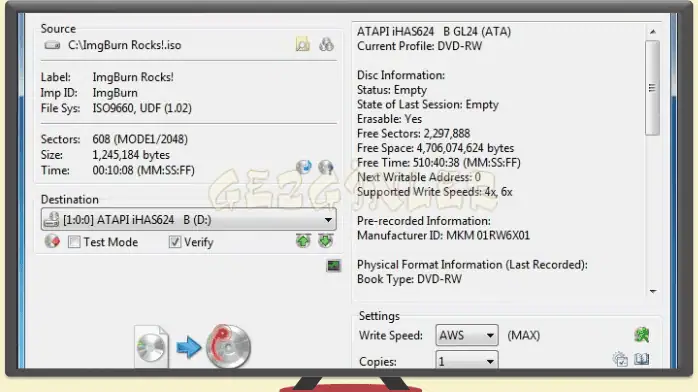Click the source image file disc icon

click(x=152, y=347)
